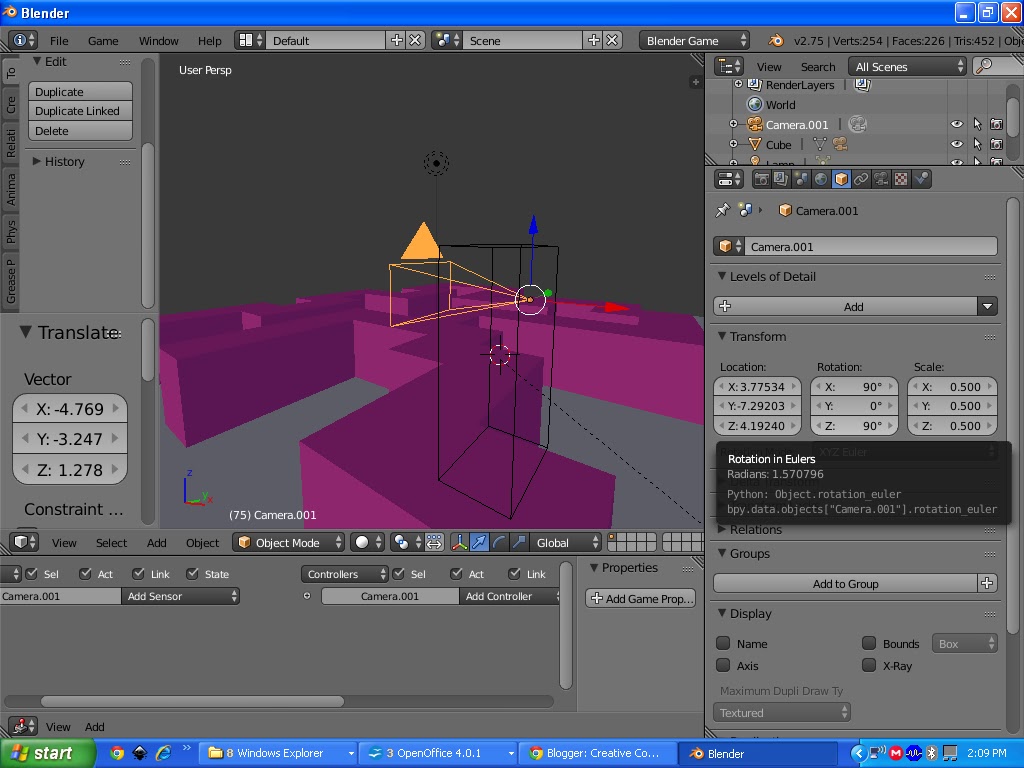Click the pin icon beside Camera.001 breadcrumb
This screenshot has height=768, width=1024.
click(x=722, y=210)
